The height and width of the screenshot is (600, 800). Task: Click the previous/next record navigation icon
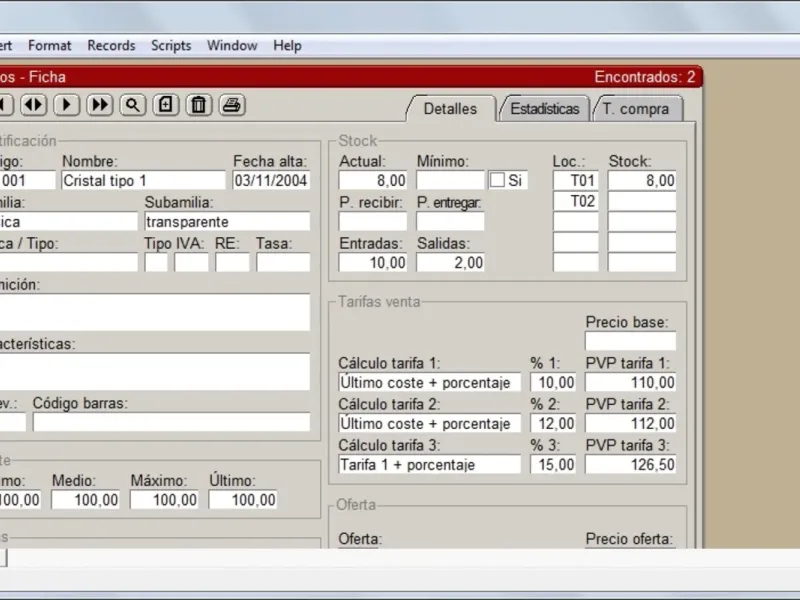[34, 105]
